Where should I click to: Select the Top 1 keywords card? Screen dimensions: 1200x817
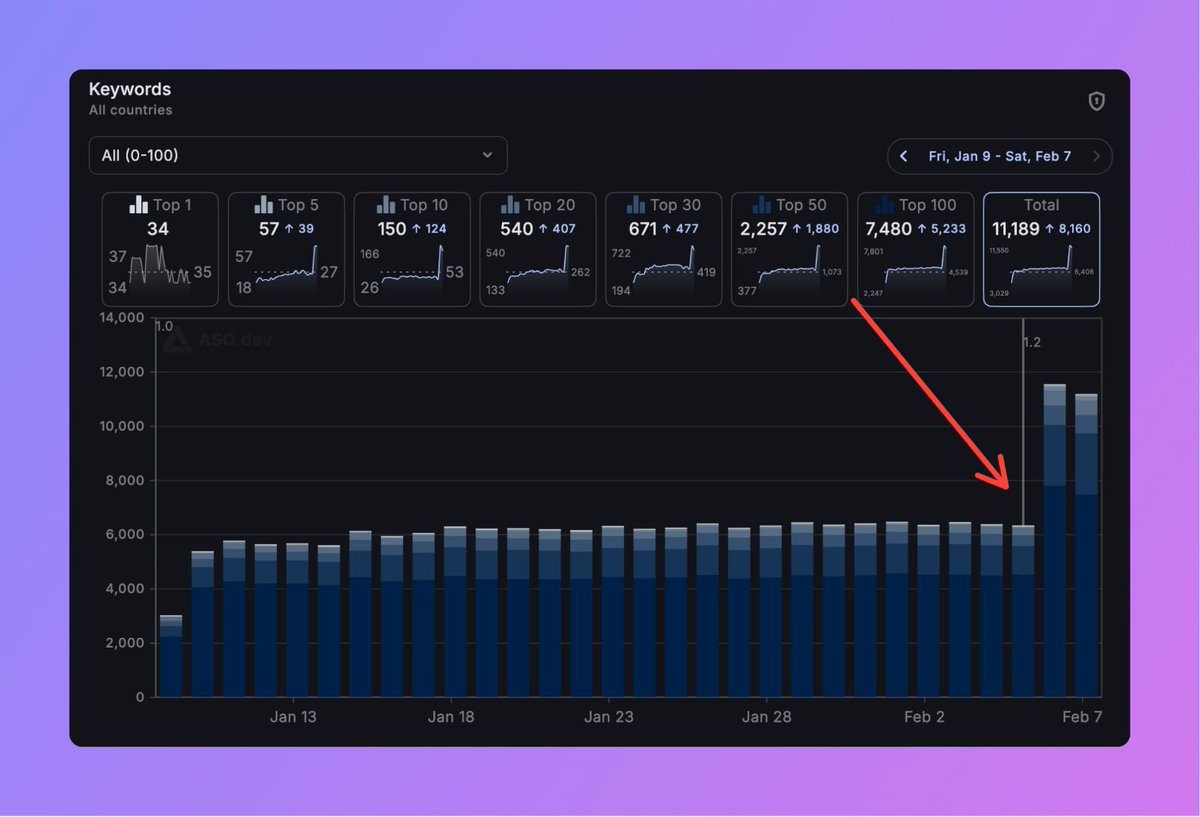pyautogui.click(x=160, y=249)
